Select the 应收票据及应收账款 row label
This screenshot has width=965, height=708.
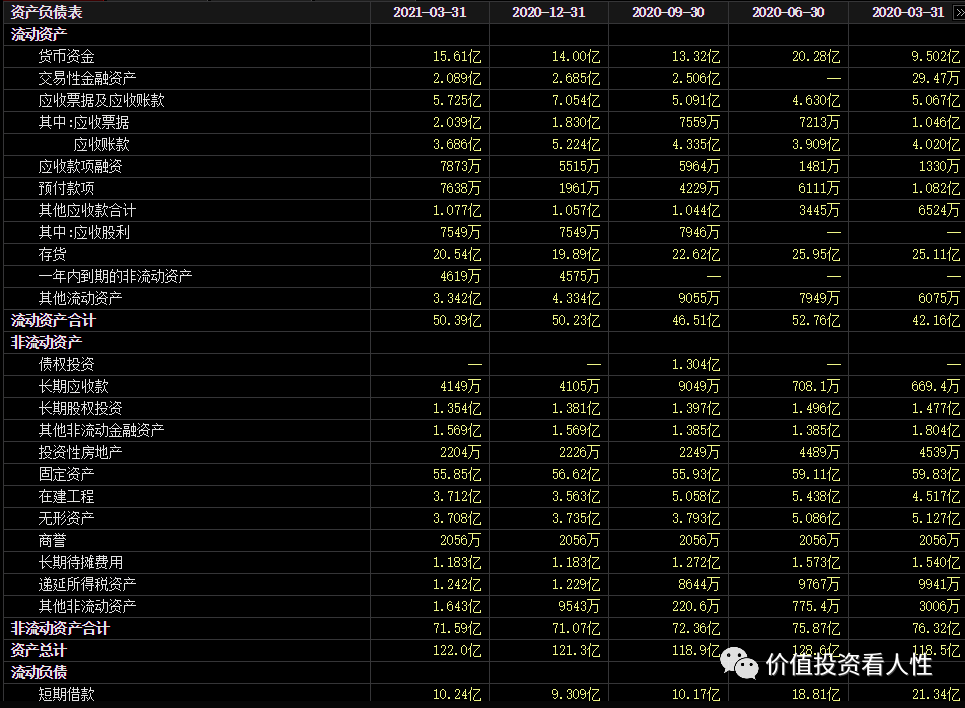102,100
